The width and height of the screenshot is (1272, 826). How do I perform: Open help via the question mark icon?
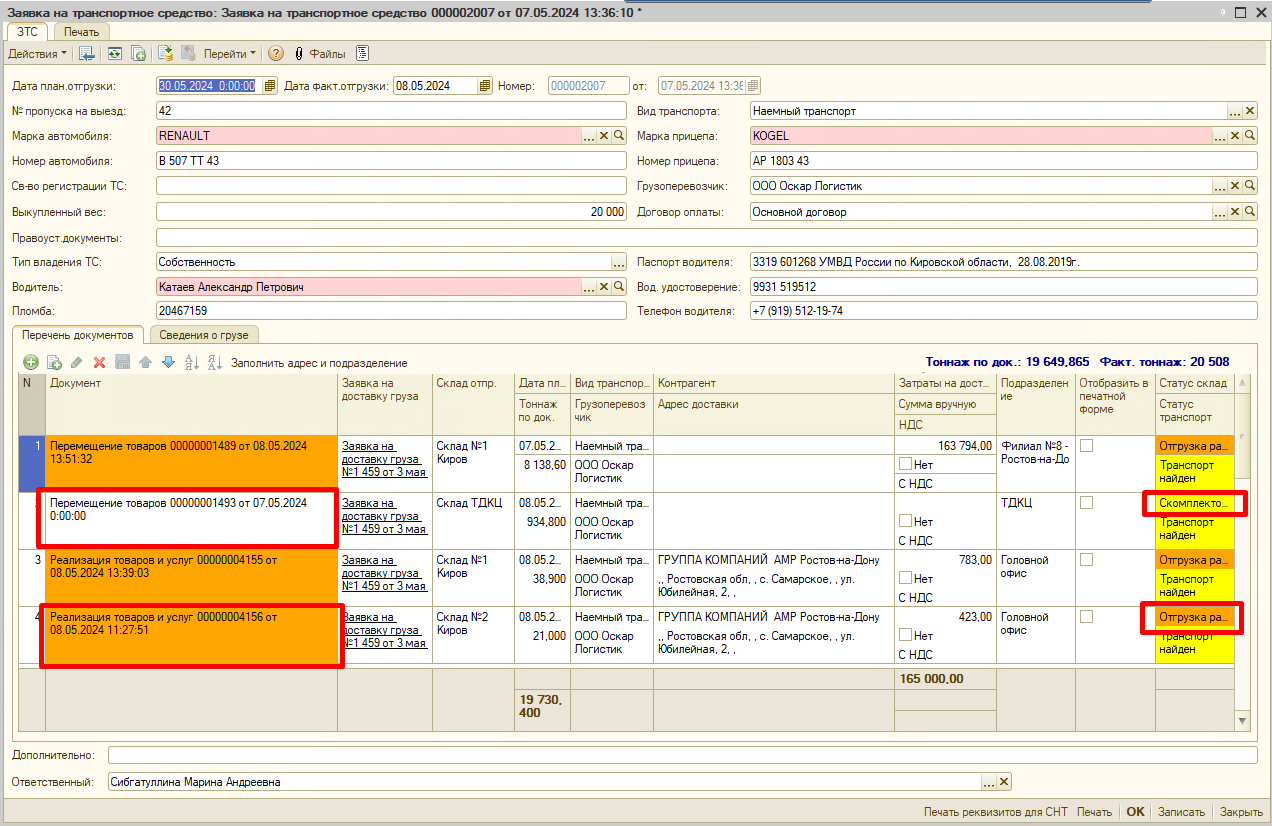276,53
